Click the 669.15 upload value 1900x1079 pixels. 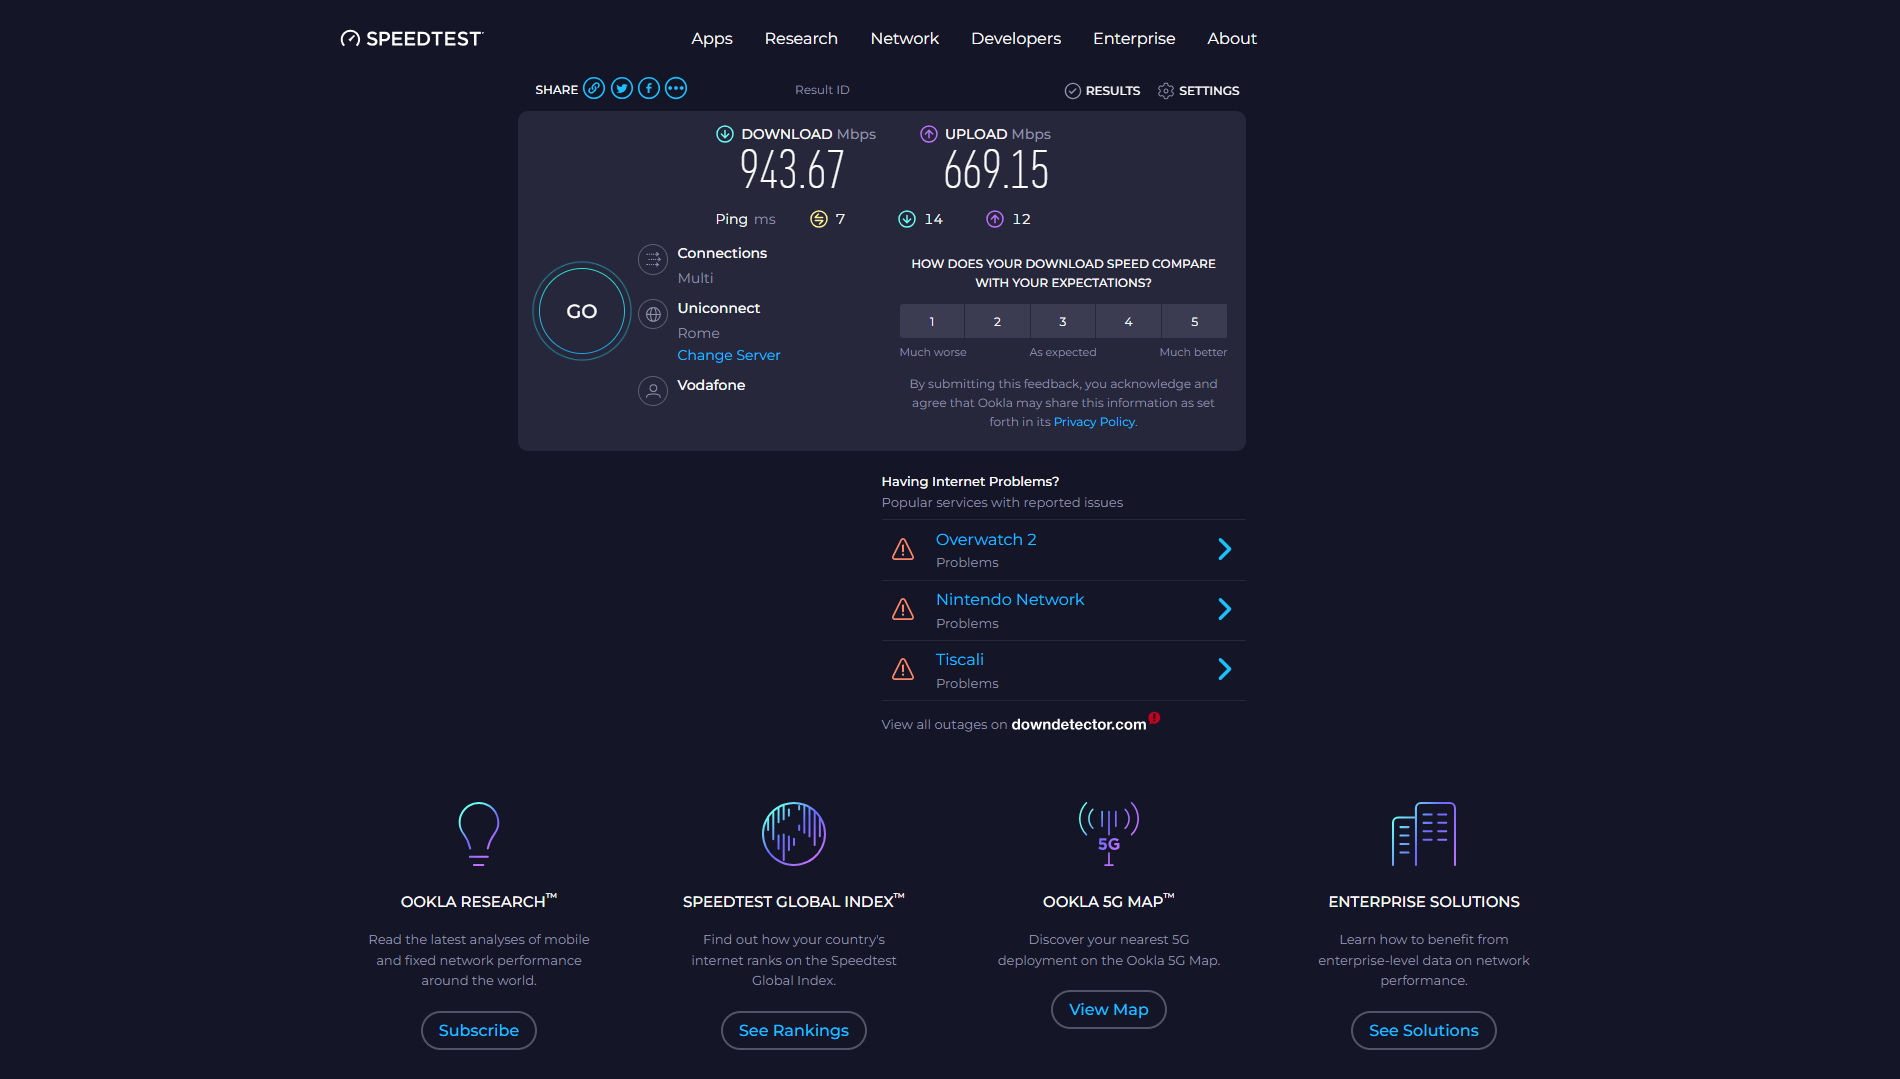tap(996, 170)
